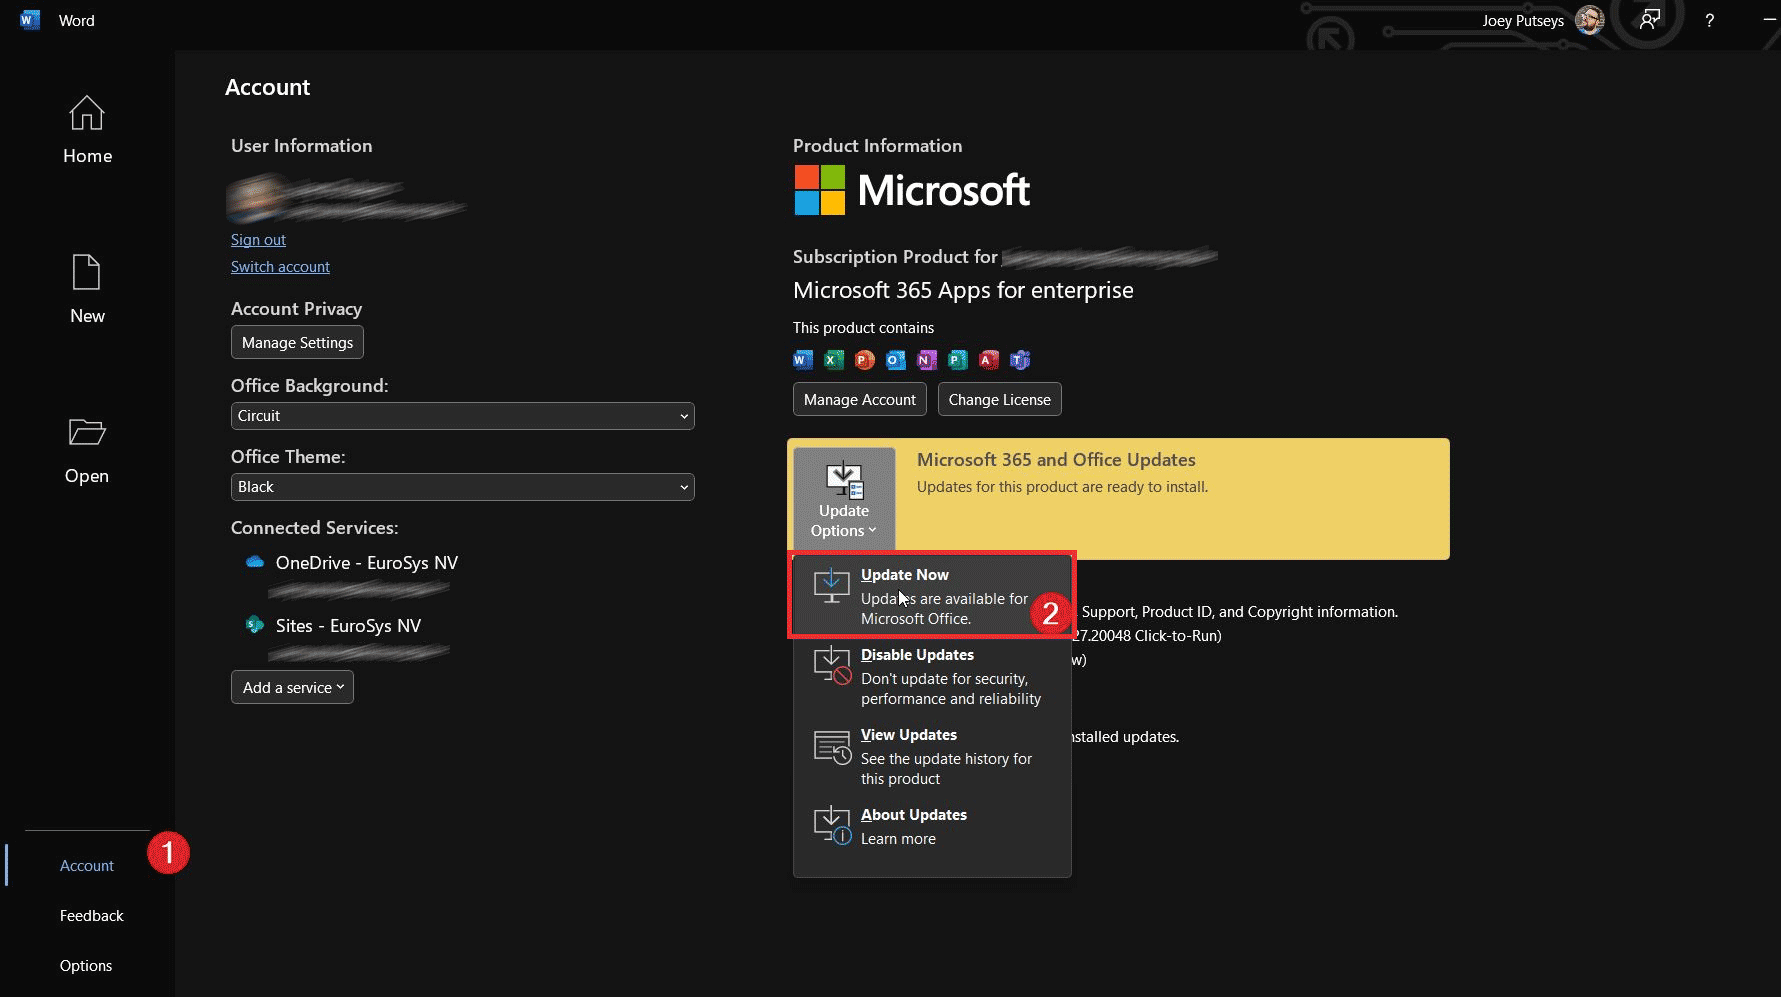Create a New document from sidebar
1781x997 pixels.
click(x=87, y=290)
